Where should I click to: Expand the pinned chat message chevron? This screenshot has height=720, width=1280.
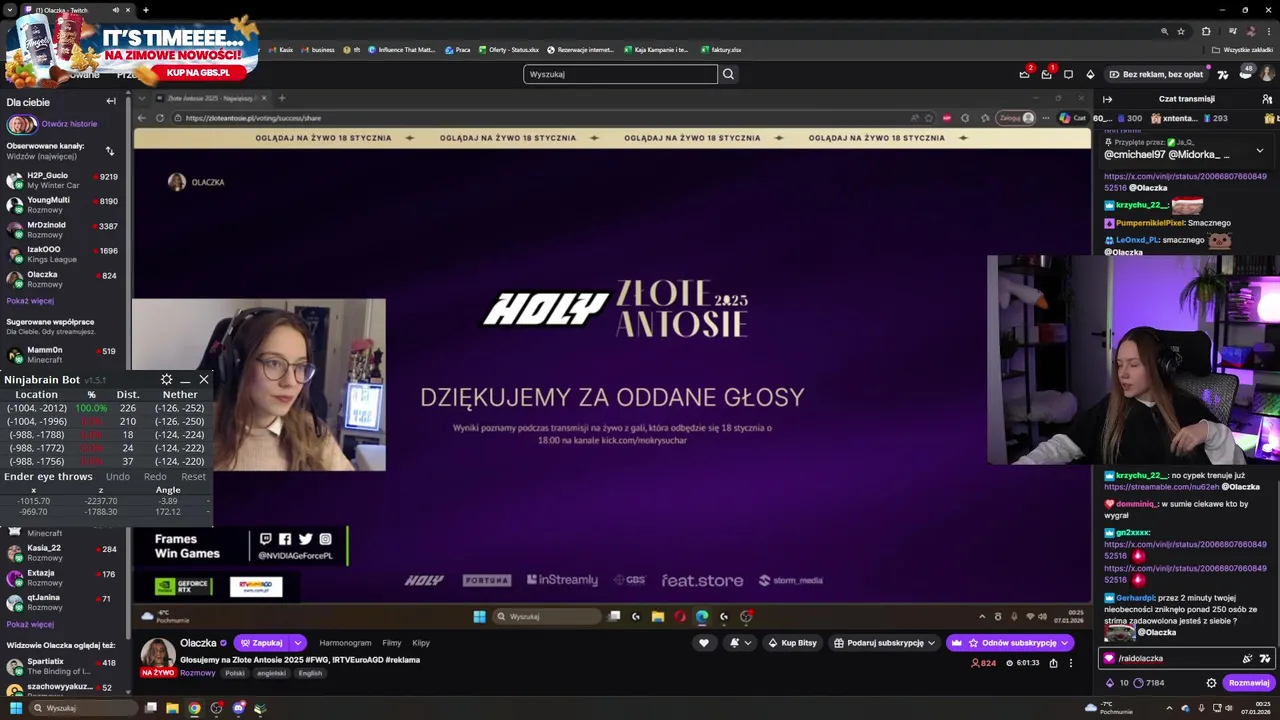pyautogui.click(x=1259, y=150)
